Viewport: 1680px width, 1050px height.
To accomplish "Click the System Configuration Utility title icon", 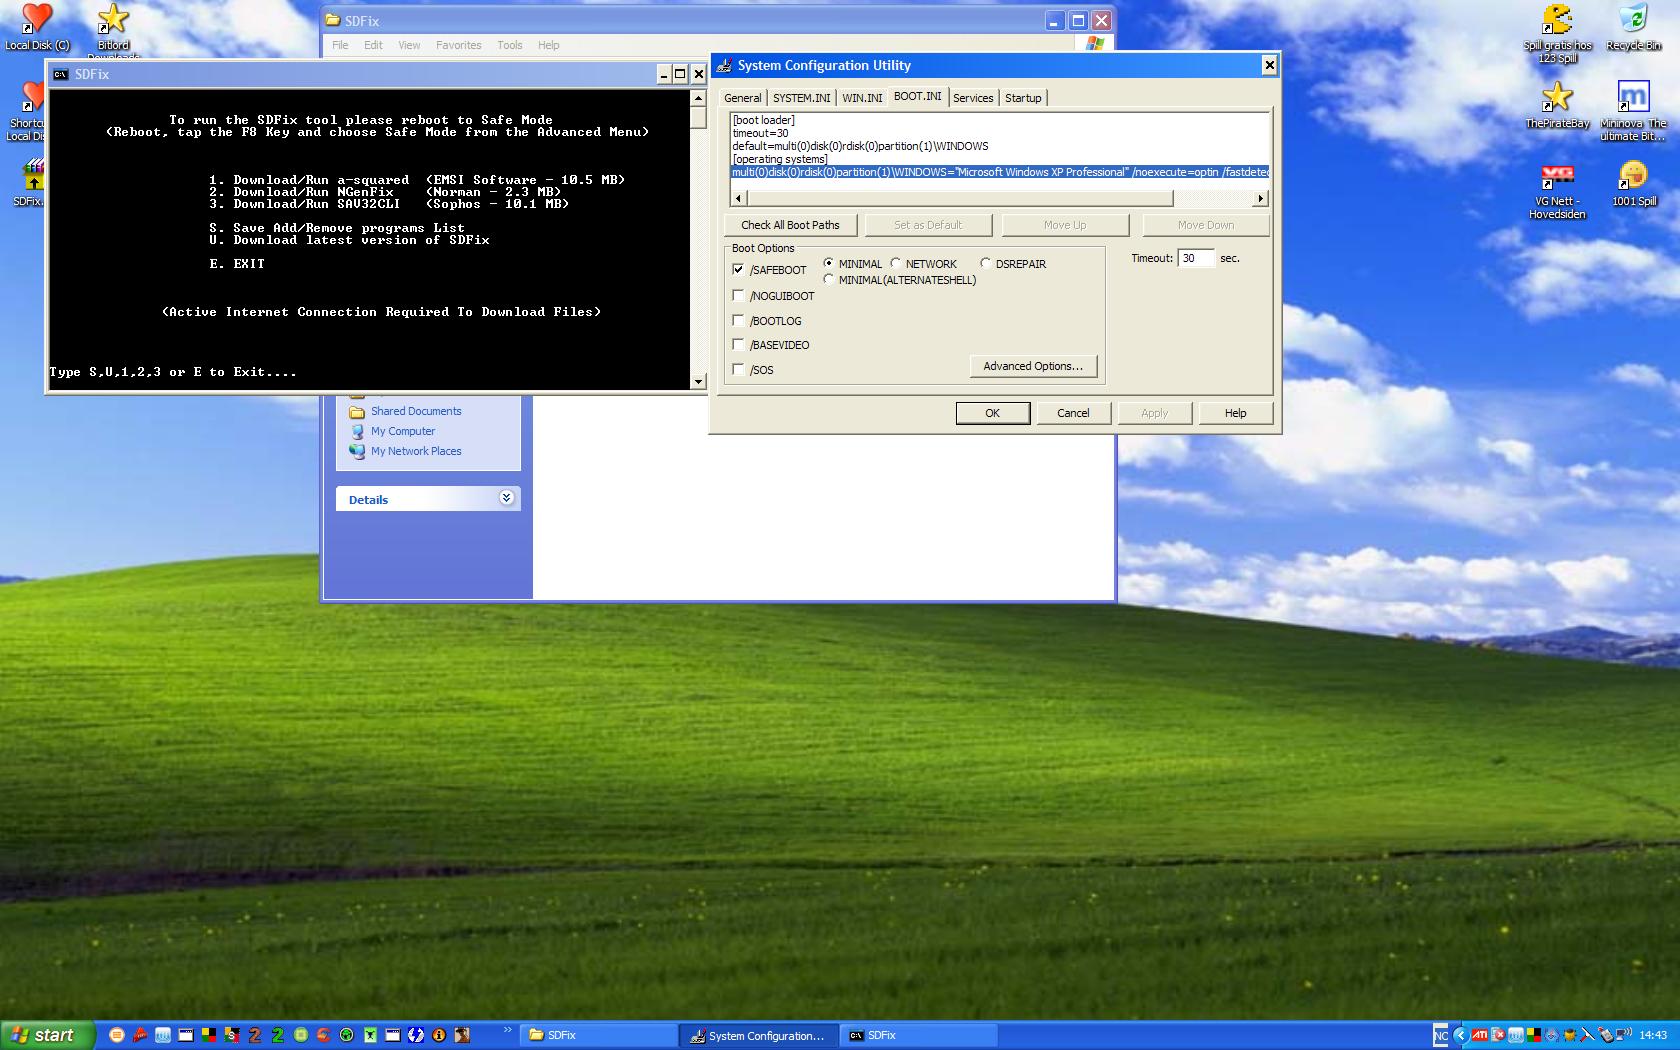I will [724, 65].
